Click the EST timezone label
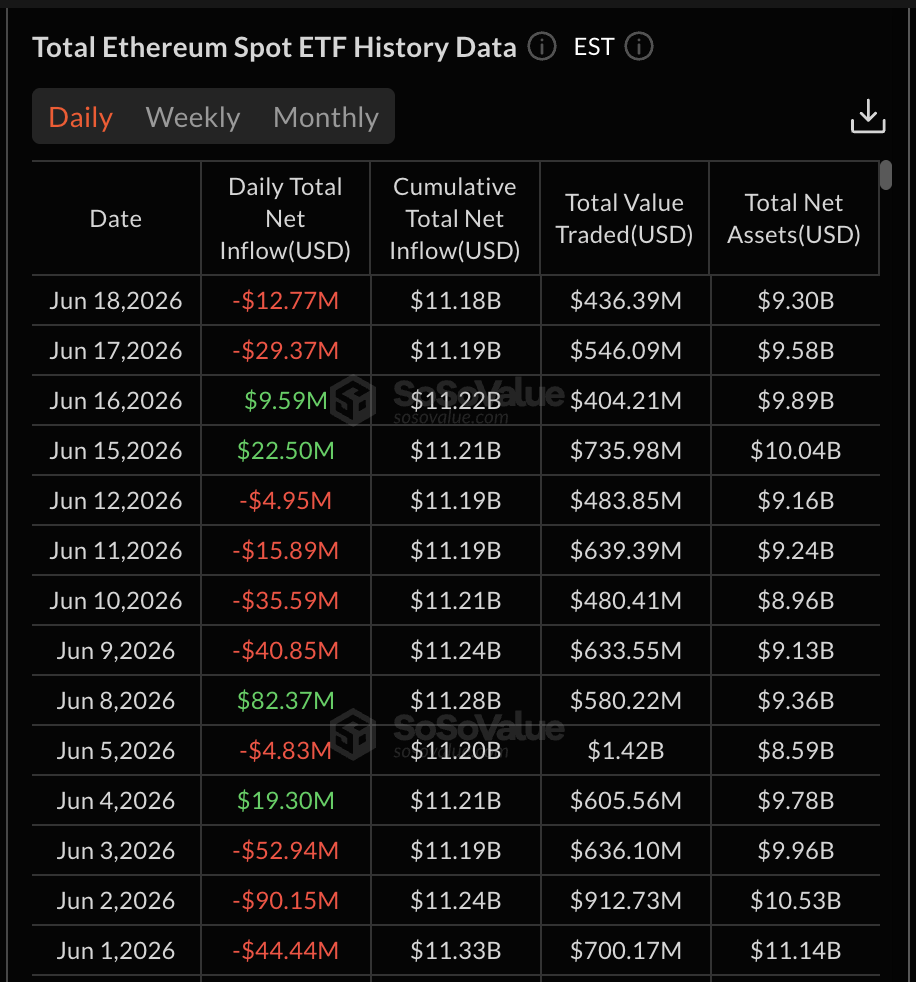This screenshot has height=982, width=916. [594, 47]
